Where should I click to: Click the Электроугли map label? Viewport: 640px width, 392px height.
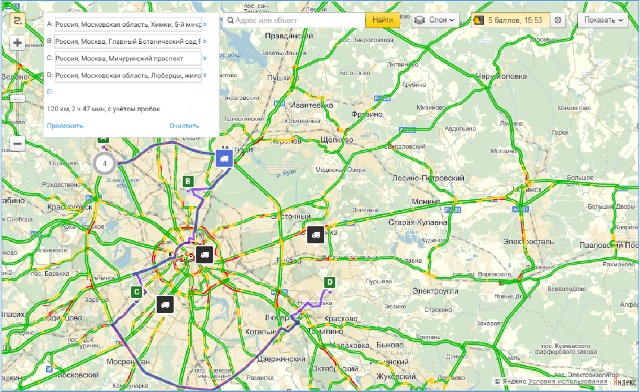point(436,291)
